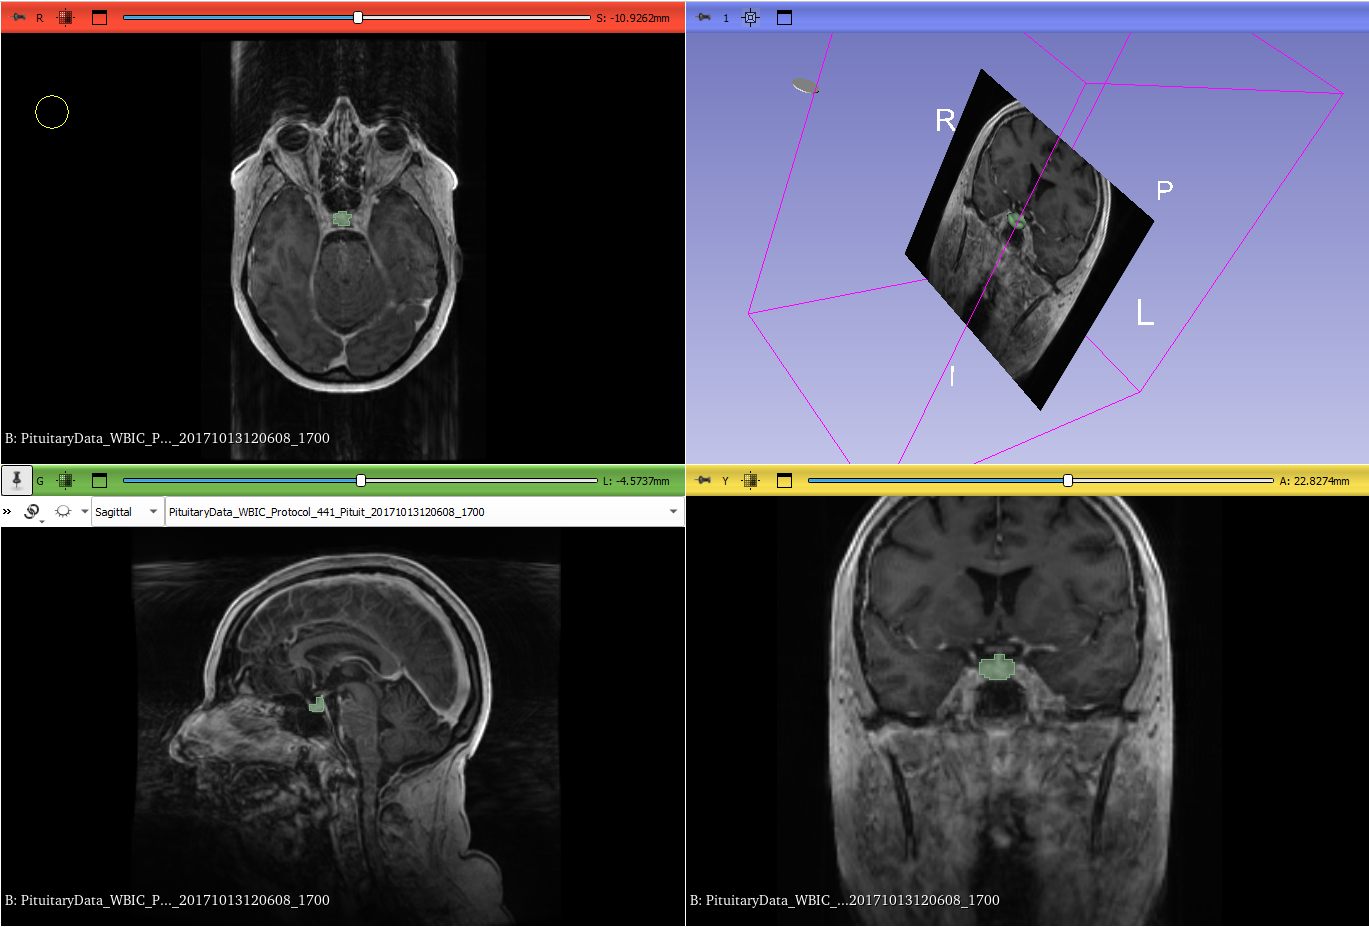
Task: Click the green segment in axial view
Action: [x=342, y=218]
